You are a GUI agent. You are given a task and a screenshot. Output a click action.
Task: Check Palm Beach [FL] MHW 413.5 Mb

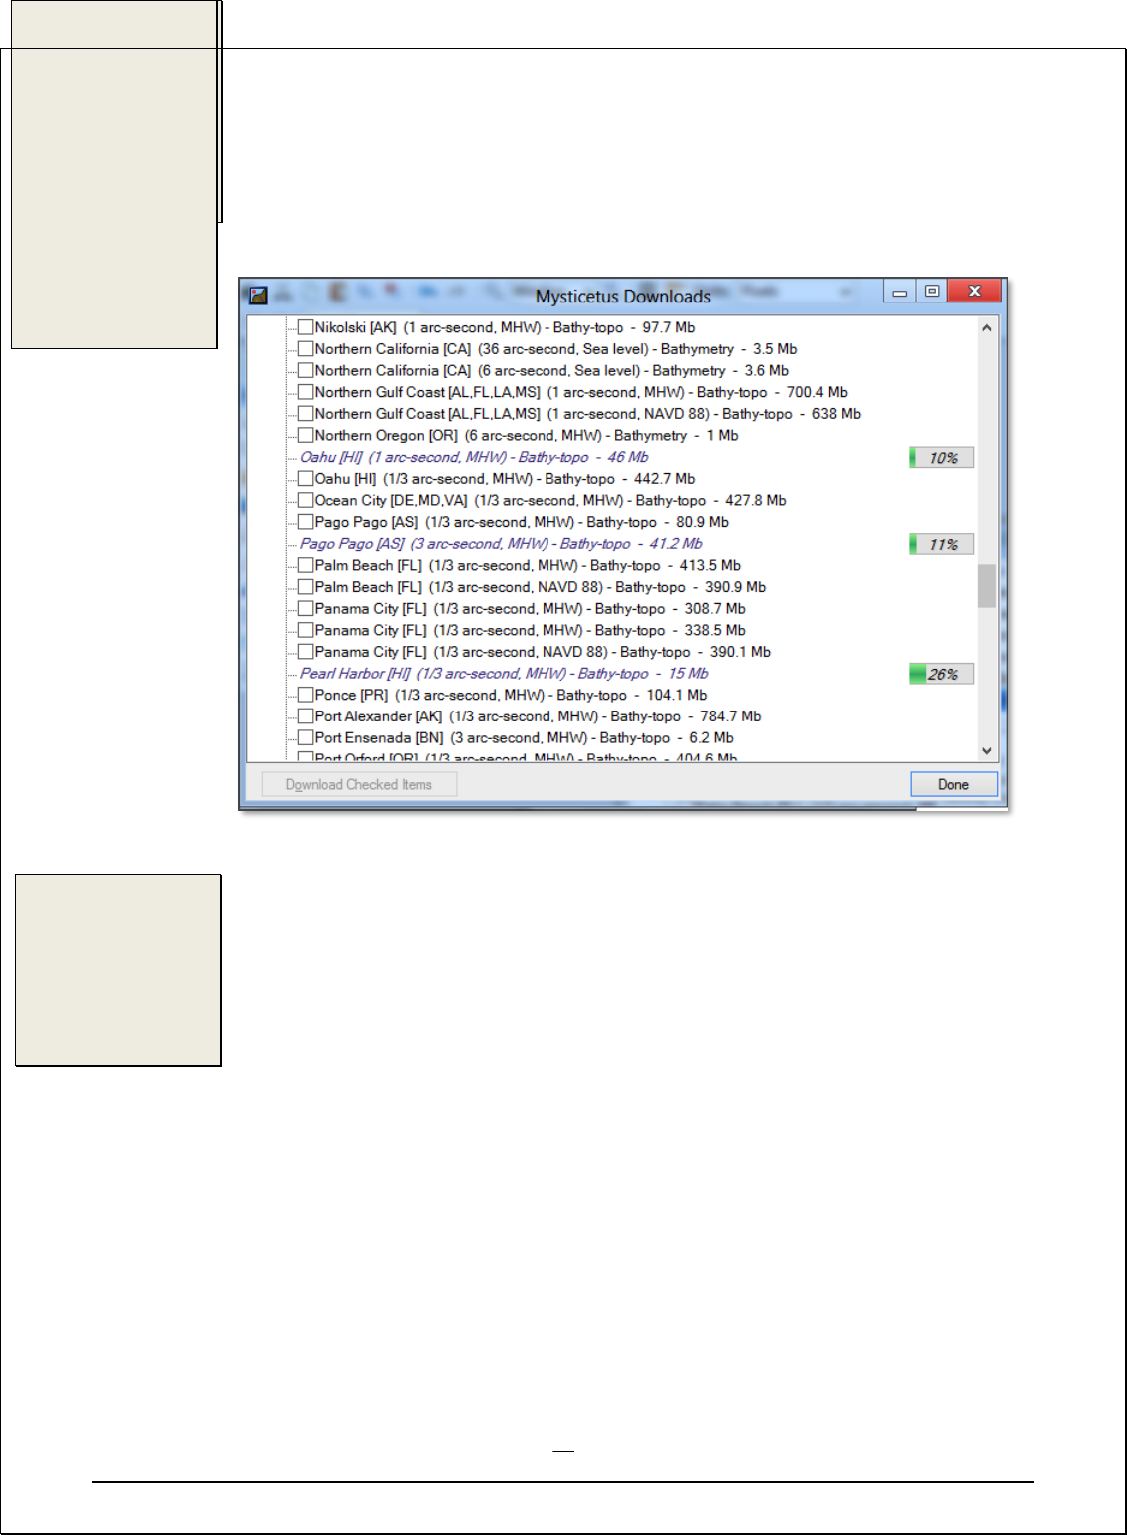tap(306, 565)
